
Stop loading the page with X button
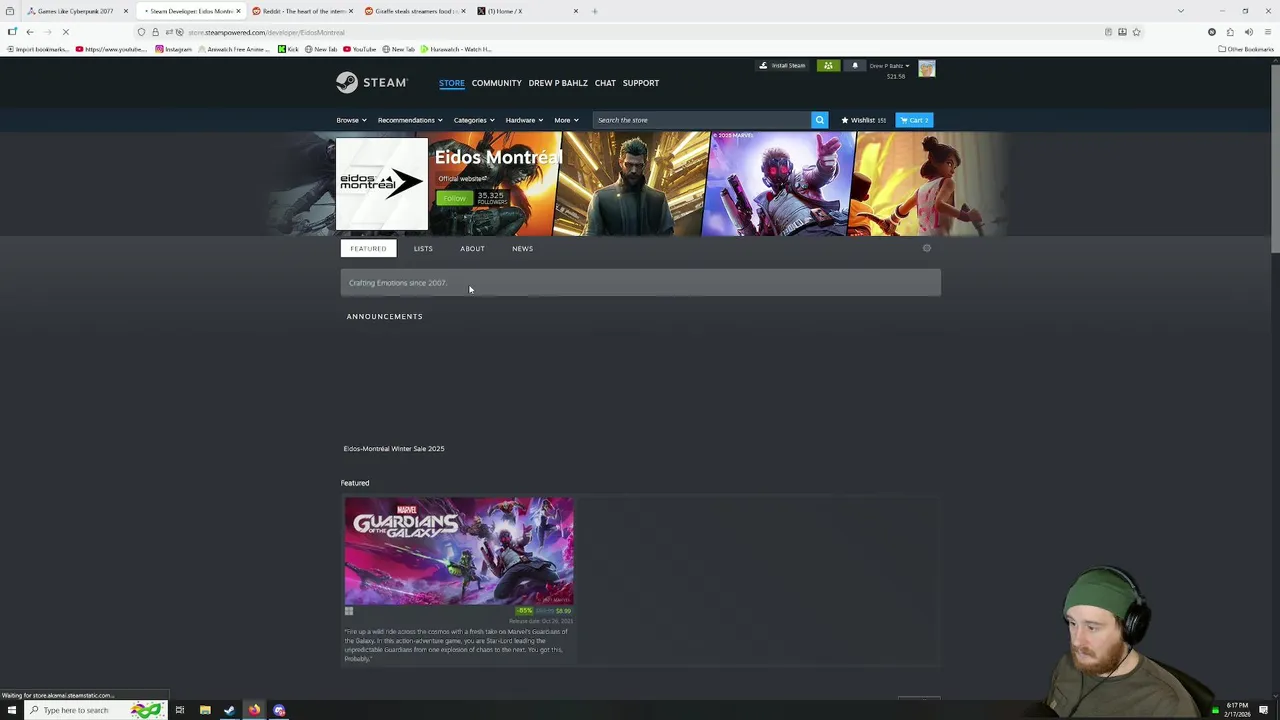65,32
